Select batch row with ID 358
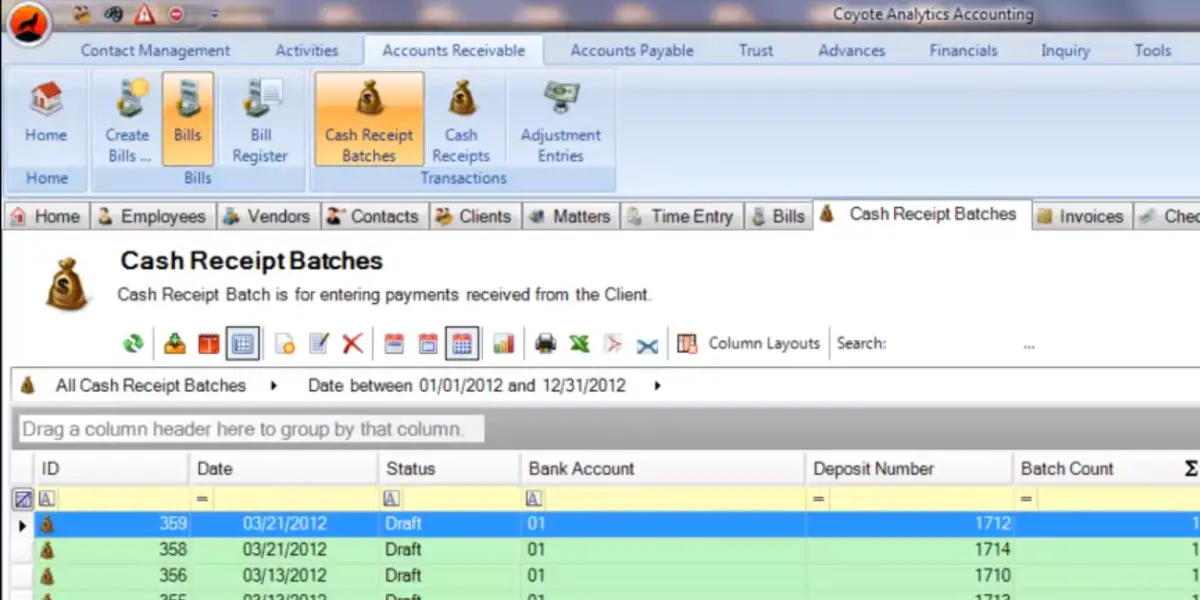This screenshot has height=600, width=1200. pyautogui.click(x=615, y=549)
